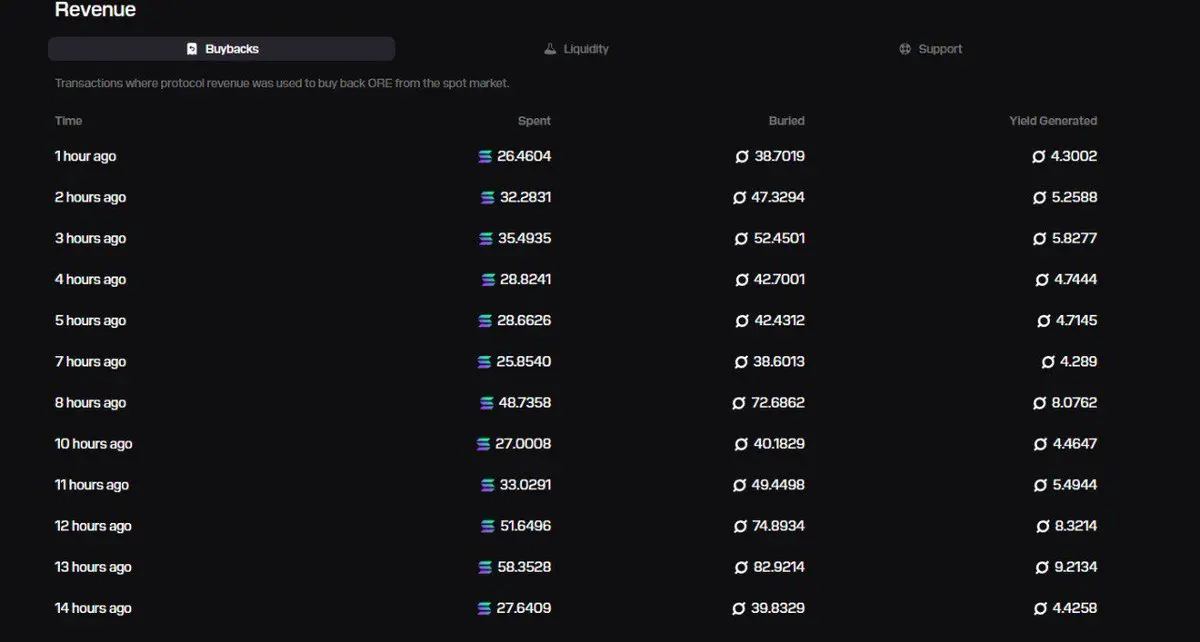Open the '1 hour ago' transaction

[x=85, y=157]
